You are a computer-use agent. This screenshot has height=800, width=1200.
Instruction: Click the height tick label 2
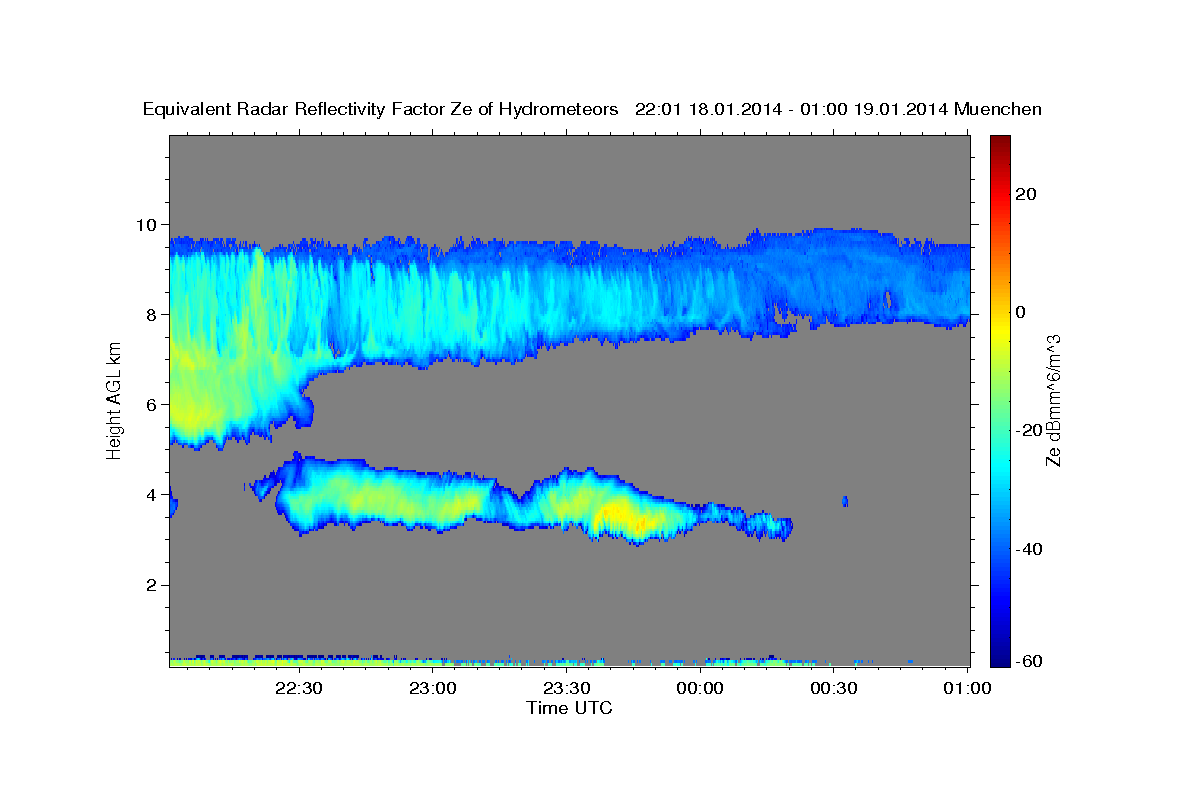[154, 584]
